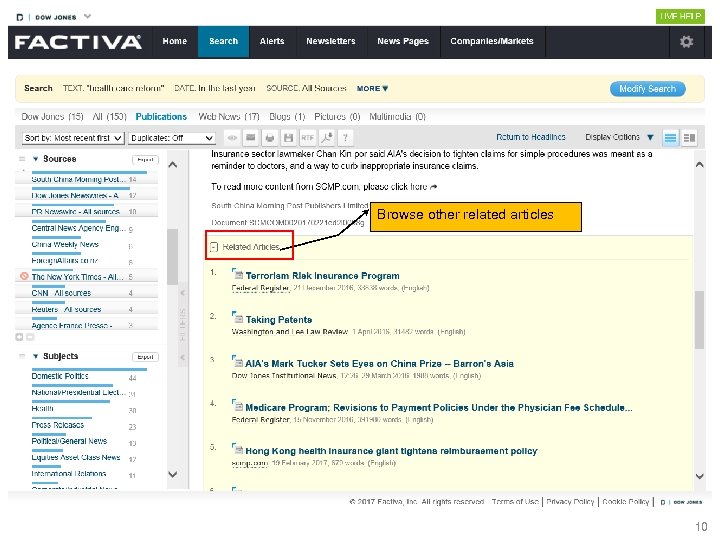Viewport: 720px width, 540px height.
Task: Click document icon beside Hong Kong health insurance article
Action: pyautogui.click(x=237, y=449)
